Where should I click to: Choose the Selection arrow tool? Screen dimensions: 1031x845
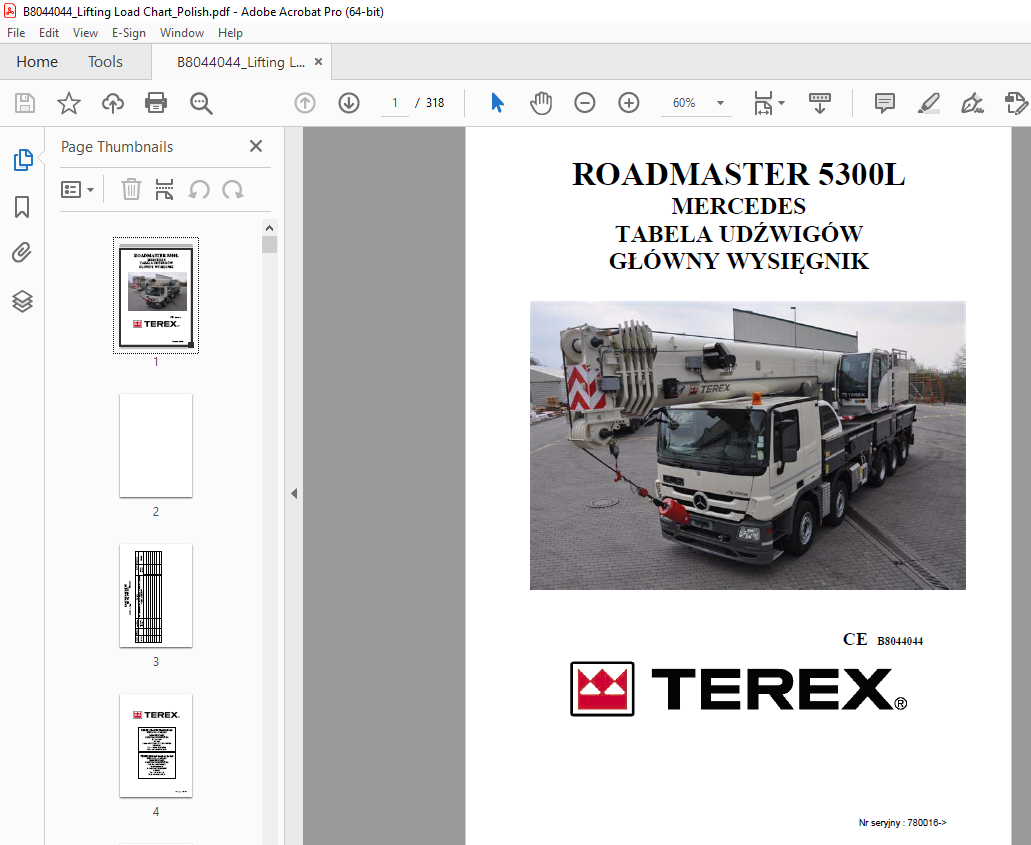pyautogui.click(x=497, y=103)
